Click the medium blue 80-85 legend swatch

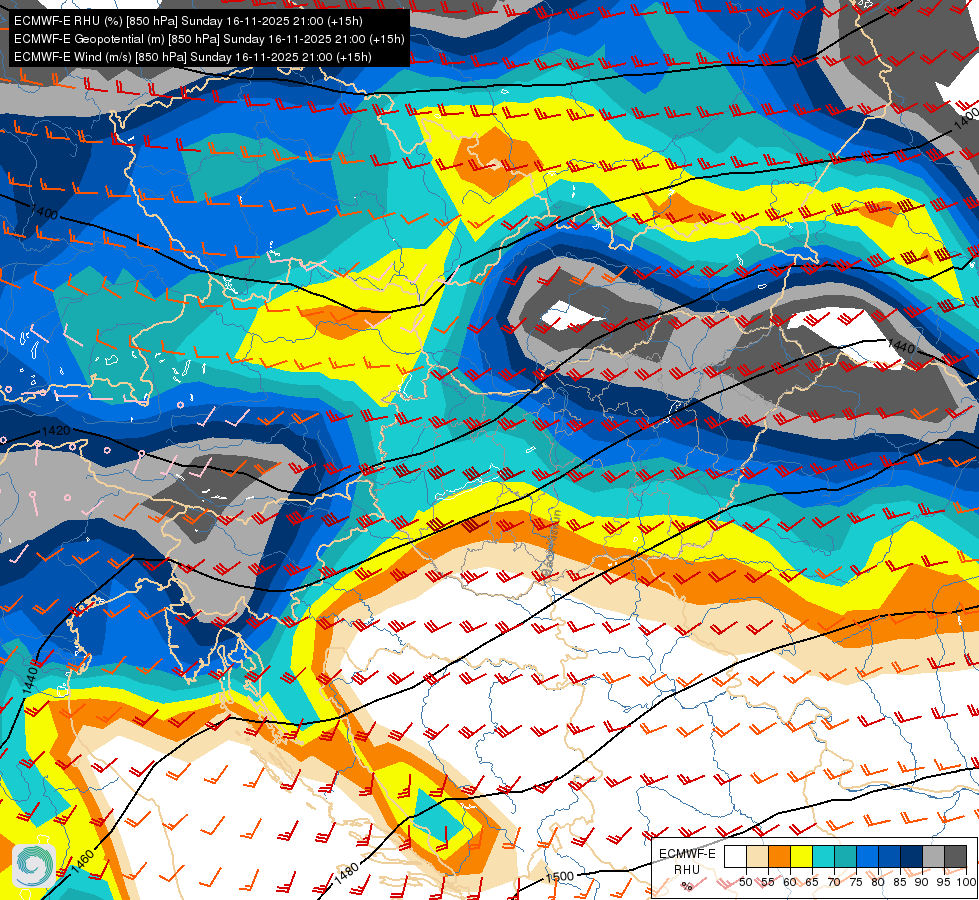pos(890,856)
